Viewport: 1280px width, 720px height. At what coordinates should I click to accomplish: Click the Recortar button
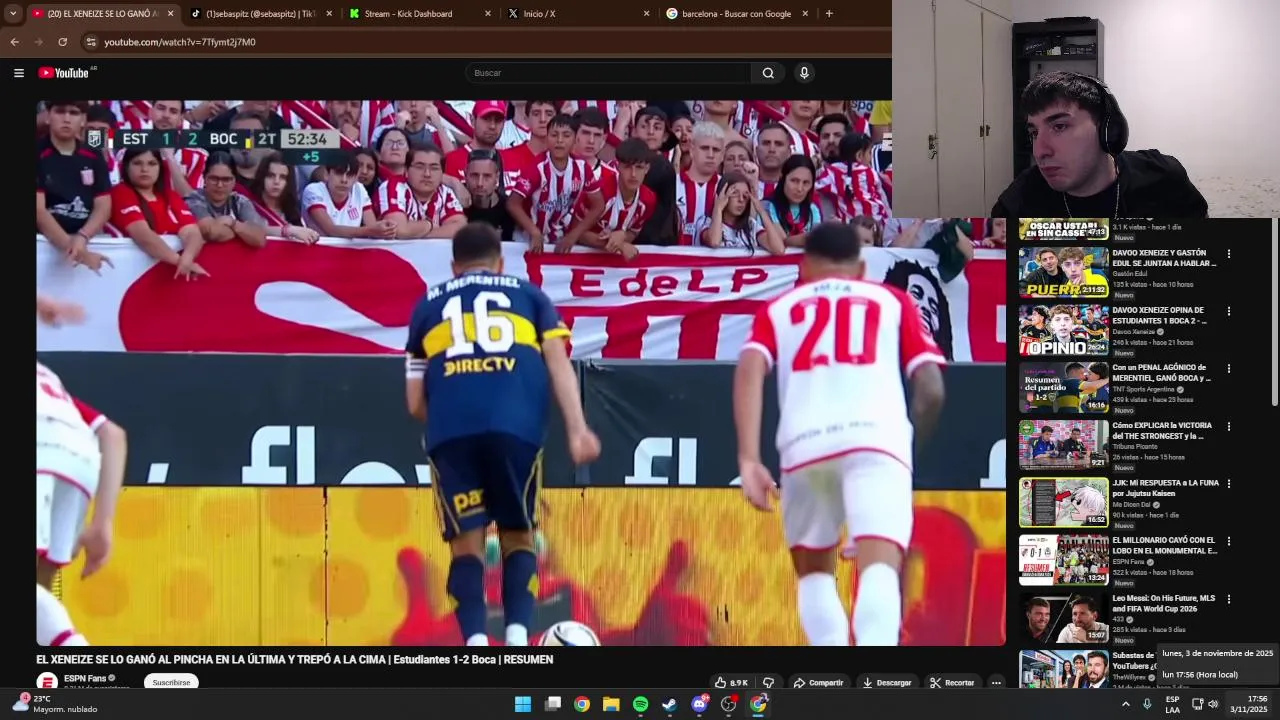(x=952, y=683)
